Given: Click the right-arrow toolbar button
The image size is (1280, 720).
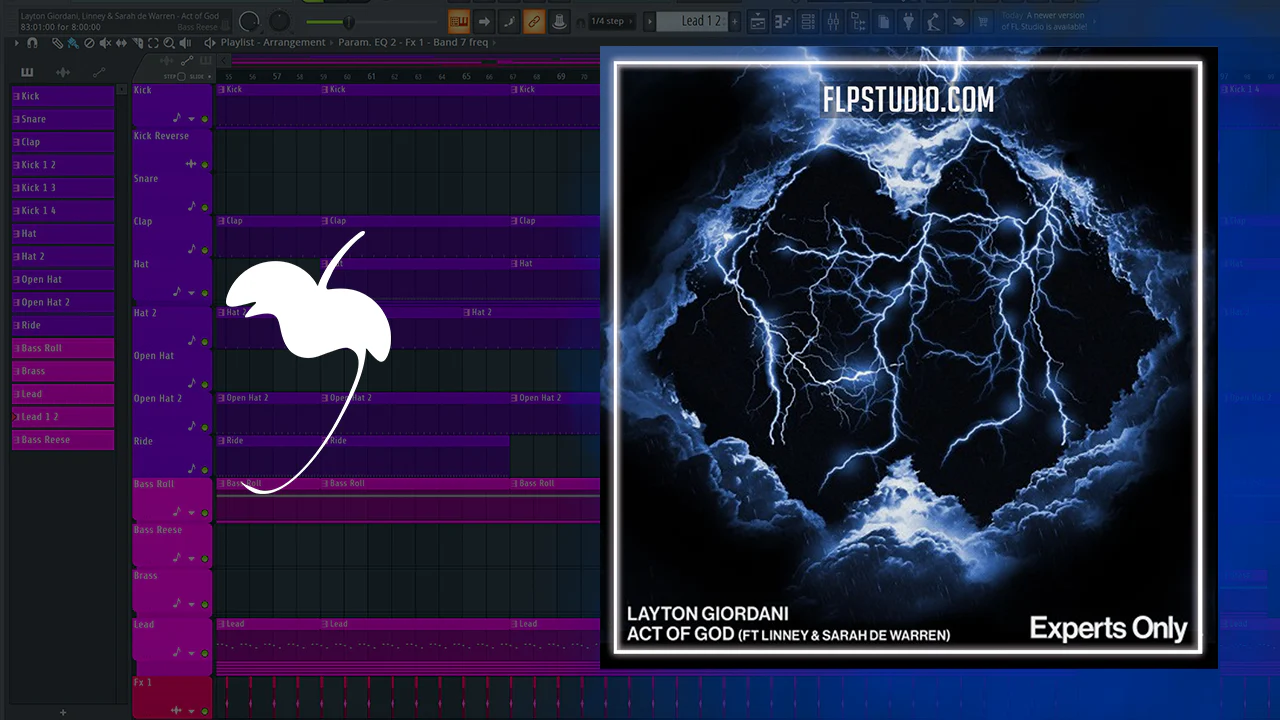Looking at the screenshot, I should tap(484, 21).
